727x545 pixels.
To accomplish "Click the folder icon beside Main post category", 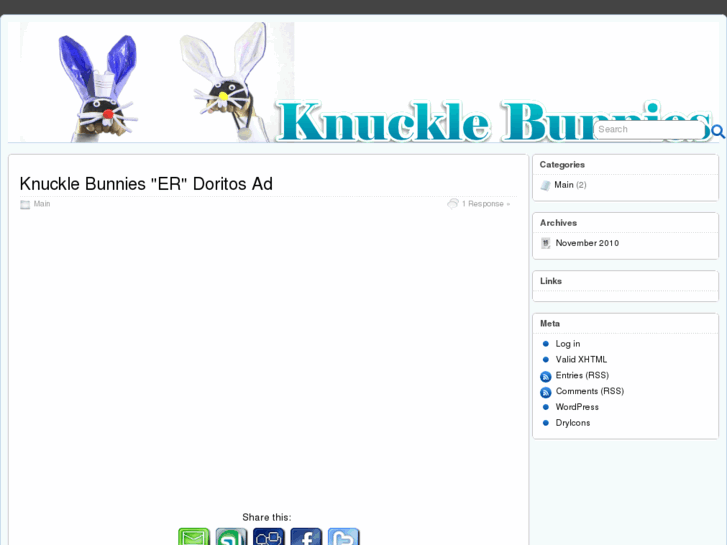I will click(25, 204).
